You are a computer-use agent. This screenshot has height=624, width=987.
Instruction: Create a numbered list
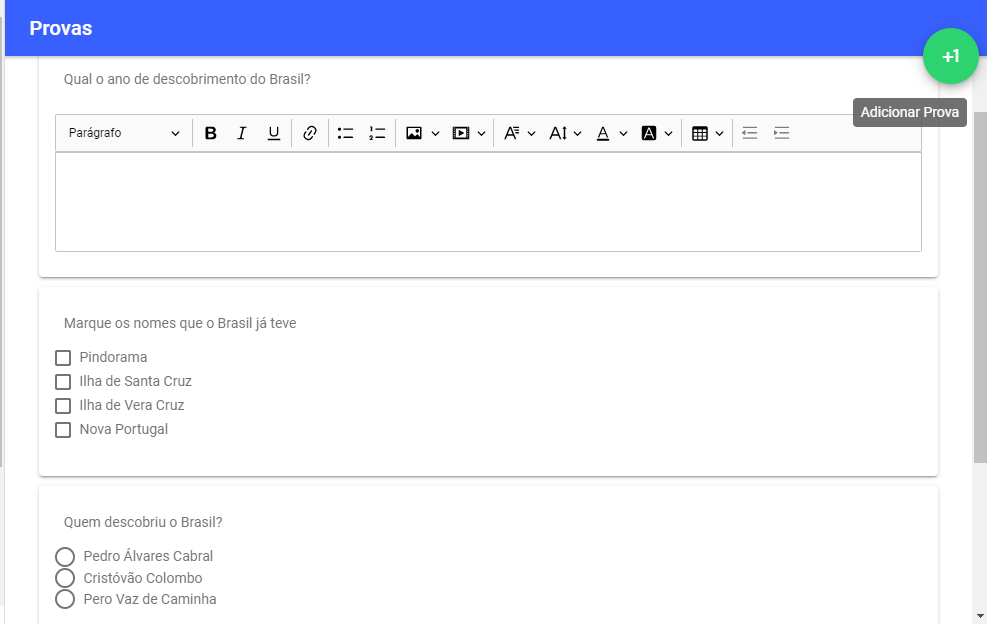(377, 133)
